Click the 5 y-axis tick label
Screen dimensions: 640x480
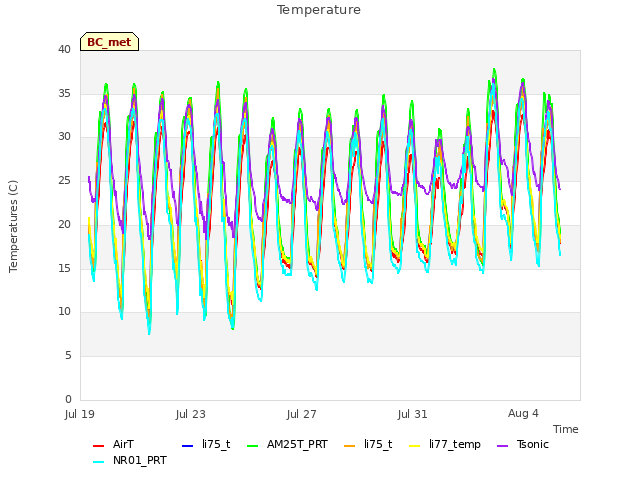[x=68, y=356]
